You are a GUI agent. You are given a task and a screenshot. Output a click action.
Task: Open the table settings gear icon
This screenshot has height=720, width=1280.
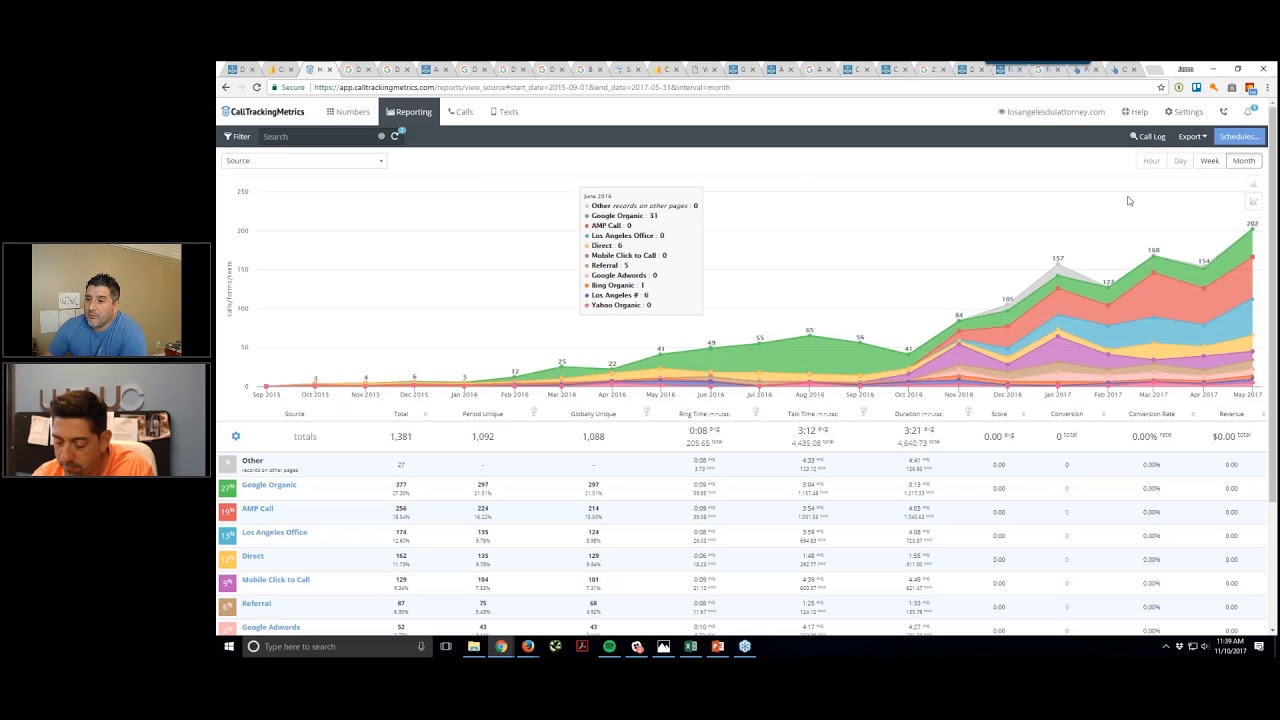point(236,436)
